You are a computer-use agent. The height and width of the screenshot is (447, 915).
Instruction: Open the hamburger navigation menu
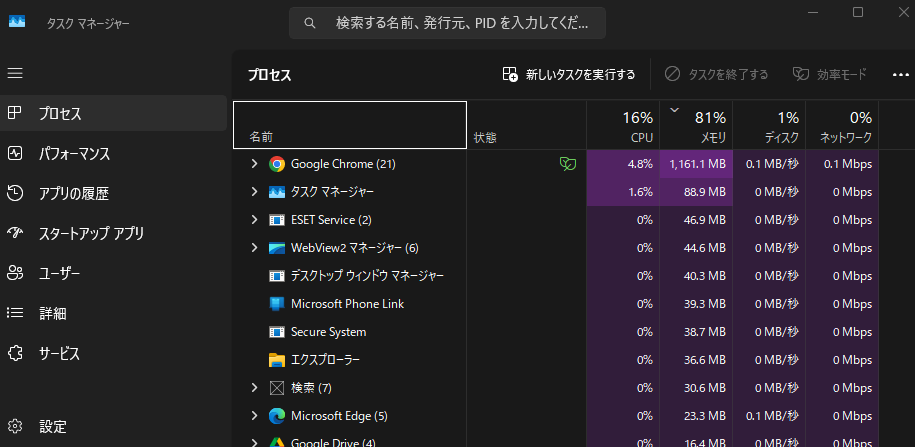[x=15, y=73]
